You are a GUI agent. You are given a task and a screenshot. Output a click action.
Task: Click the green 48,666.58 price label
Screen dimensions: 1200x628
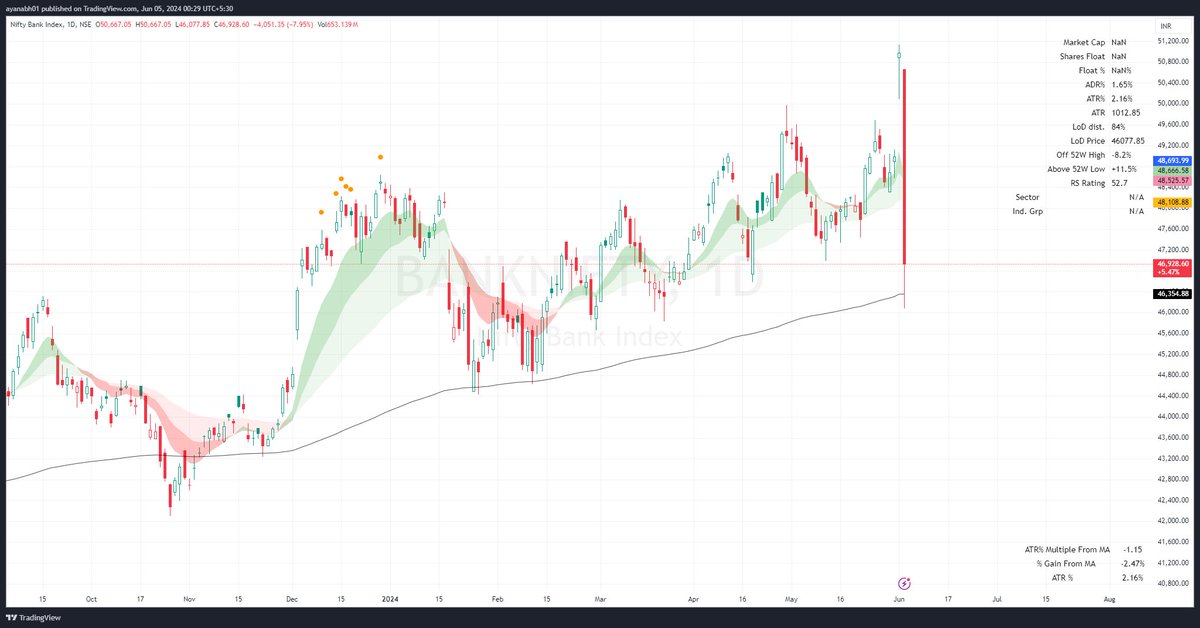[x=1173, y=170]
